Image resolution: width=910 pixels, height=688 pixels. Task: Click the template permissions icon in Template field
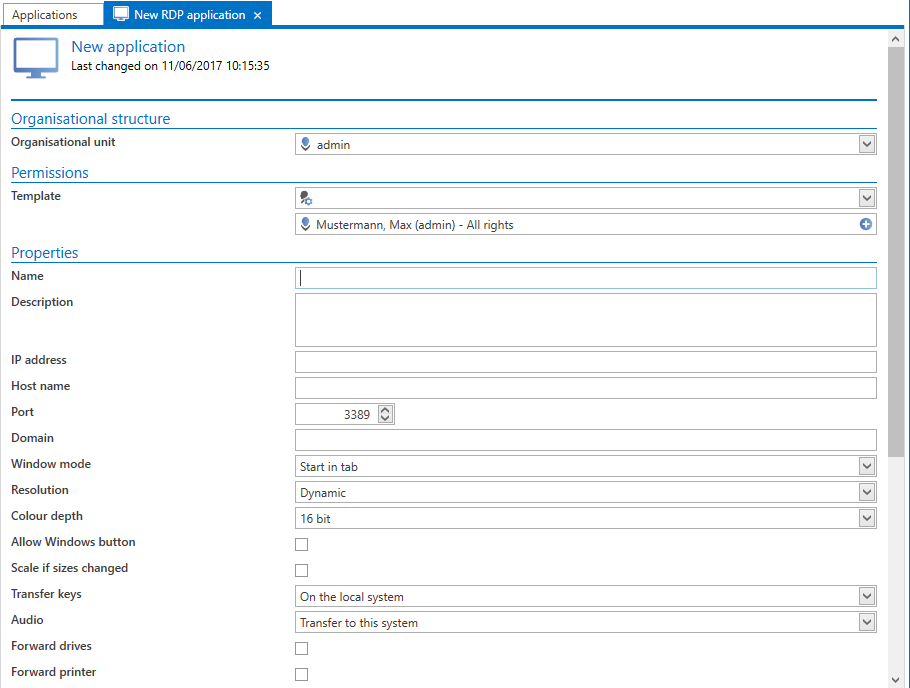point(305,197)
